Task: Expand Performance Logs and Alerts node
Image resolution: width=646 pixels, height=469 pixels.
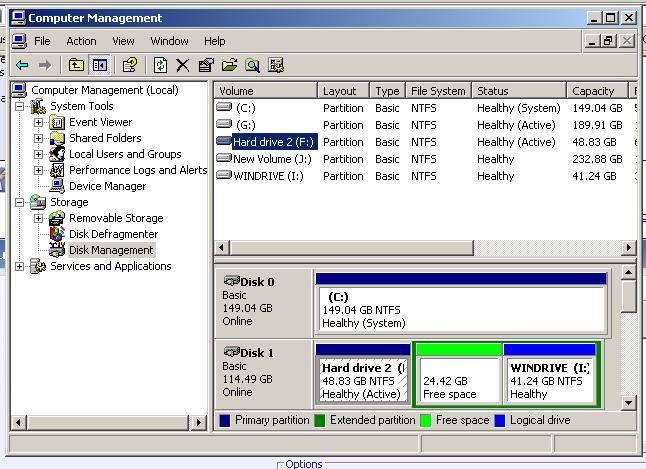Action: click(x=38, y=170)
